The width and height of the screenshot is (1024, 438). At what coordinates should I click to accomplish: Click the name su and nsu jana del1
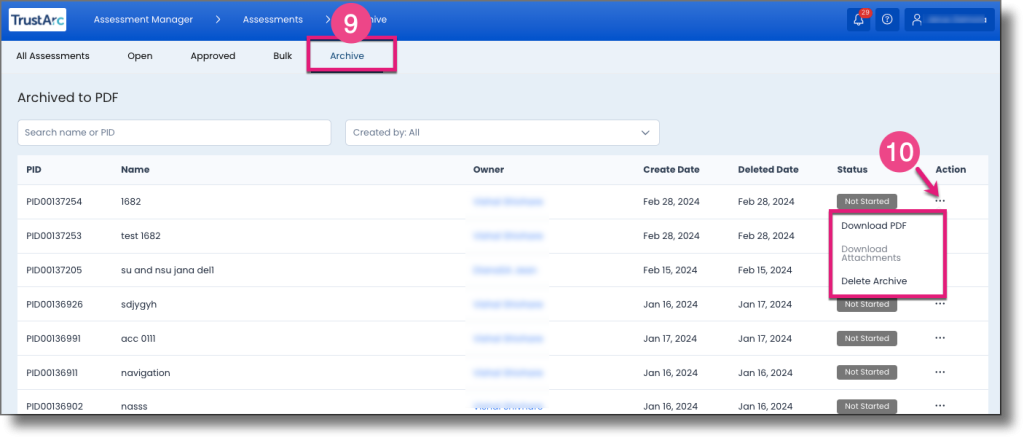(x=168, y=270)
